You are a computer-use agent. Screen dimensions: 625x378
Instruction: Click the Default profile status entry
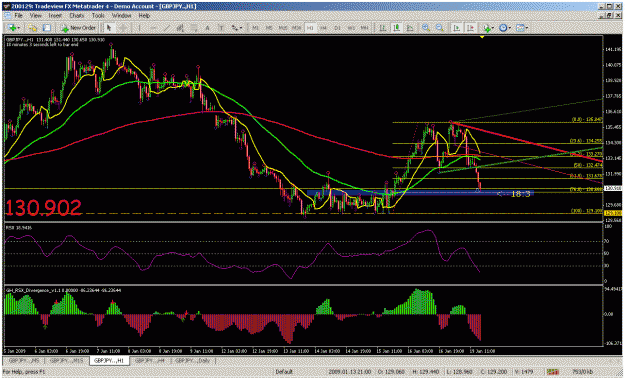coord(284,372)
